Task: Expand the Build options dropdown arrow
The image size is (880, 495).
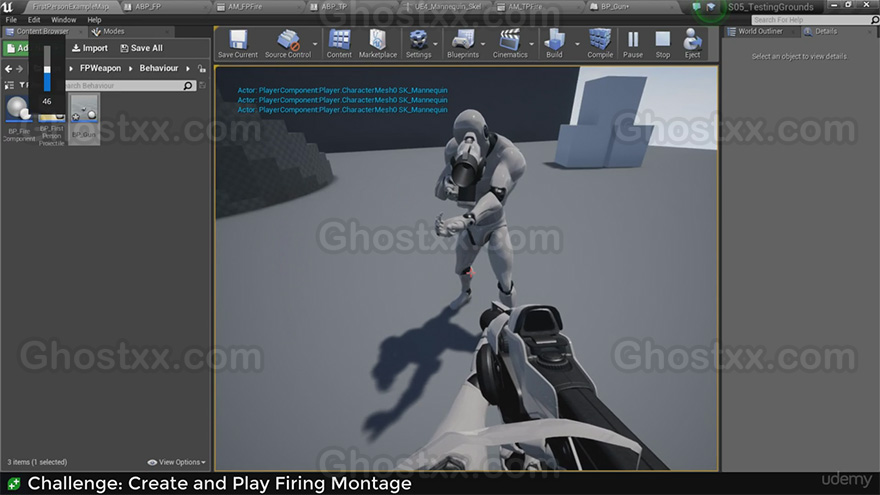Action: (577, 44)
